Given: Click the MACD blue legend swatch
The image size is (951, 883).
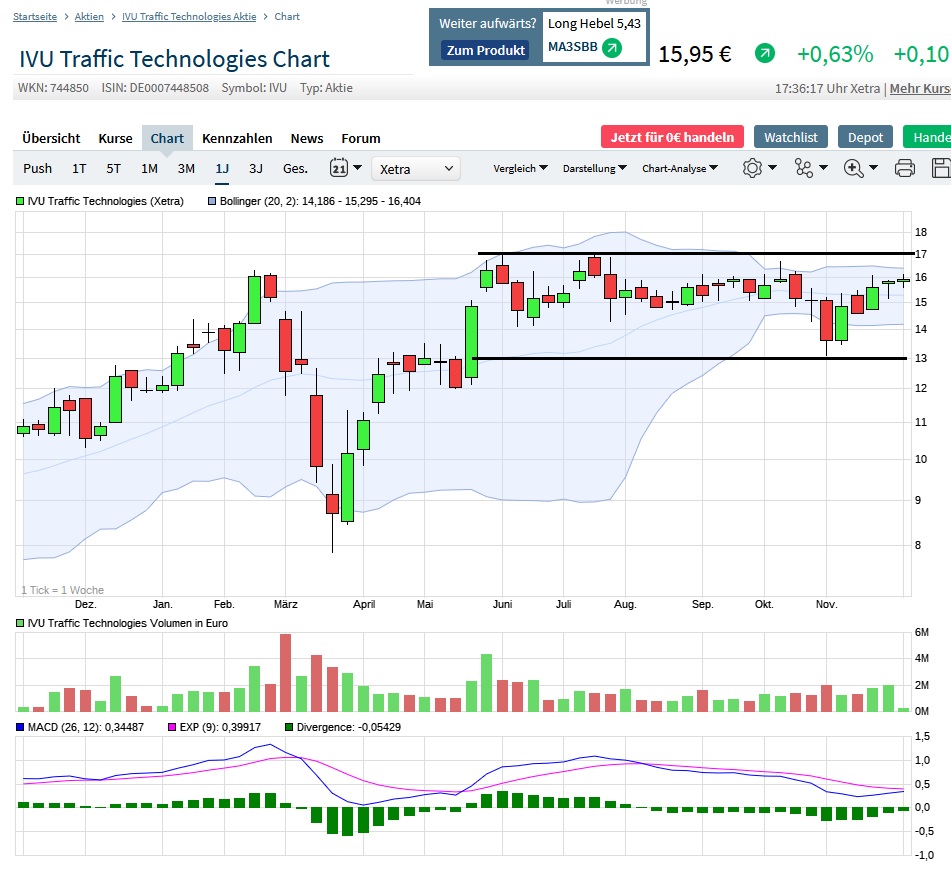Looking at the screenshot, I should pyautogui.click(x=20, y=727).
